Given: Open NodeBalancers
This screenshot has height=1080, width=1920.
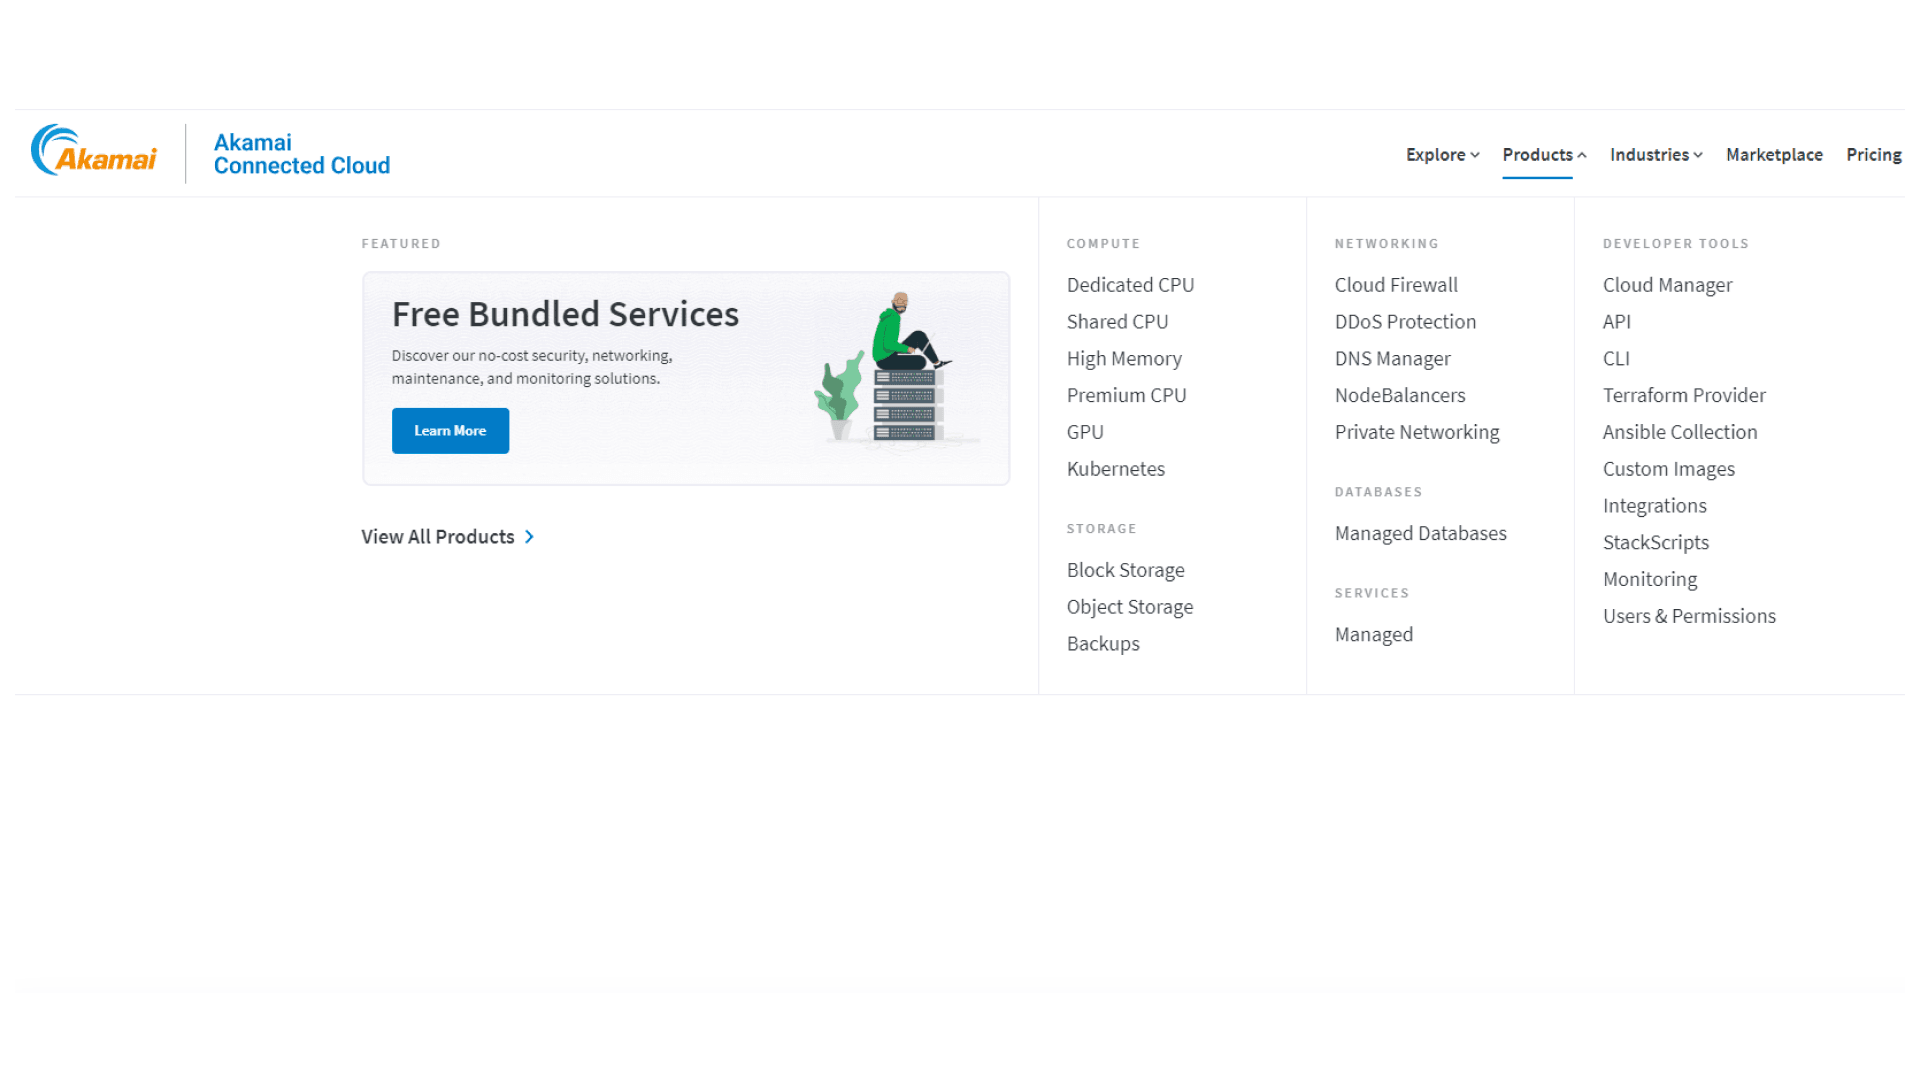Looking at the screenshot, I should click(1400, 396).
